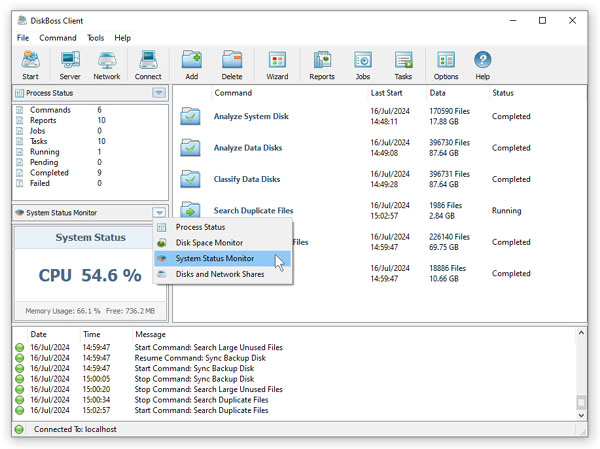Click log message Stop Command: Sync Backup Disk
Viewport: 600px width, 449px height.
pyautogui.click(x=194, y=379)
